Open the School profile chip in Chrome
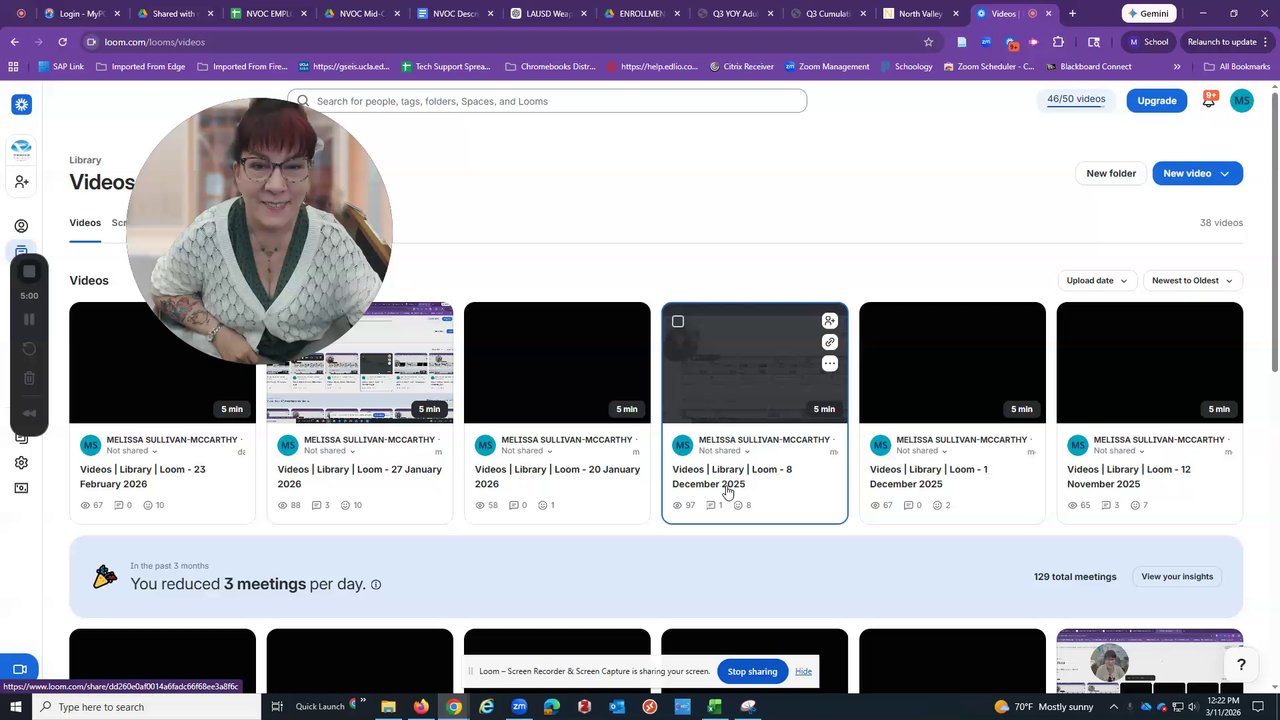The image size is (1280, 720). (x=1148, y=42)
